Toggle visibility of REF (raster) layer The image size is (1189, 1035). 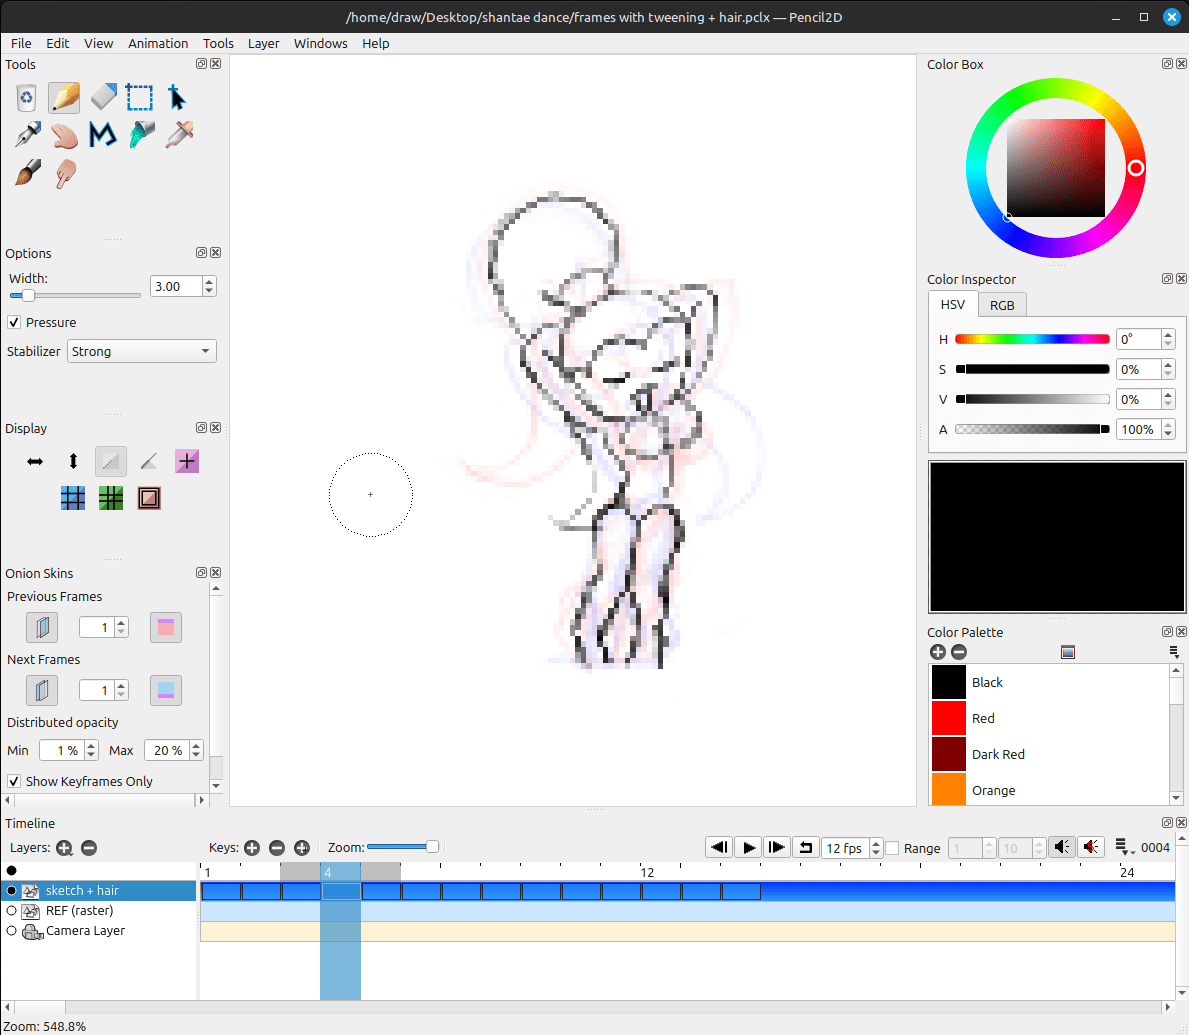[11, 911]
